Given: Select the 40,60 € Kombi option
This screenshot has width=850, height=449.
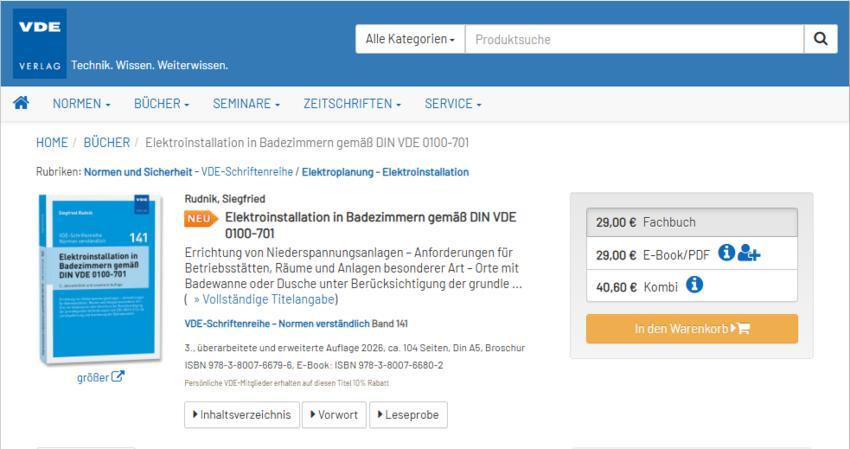Looking at the screenshot, I should 692,286.
